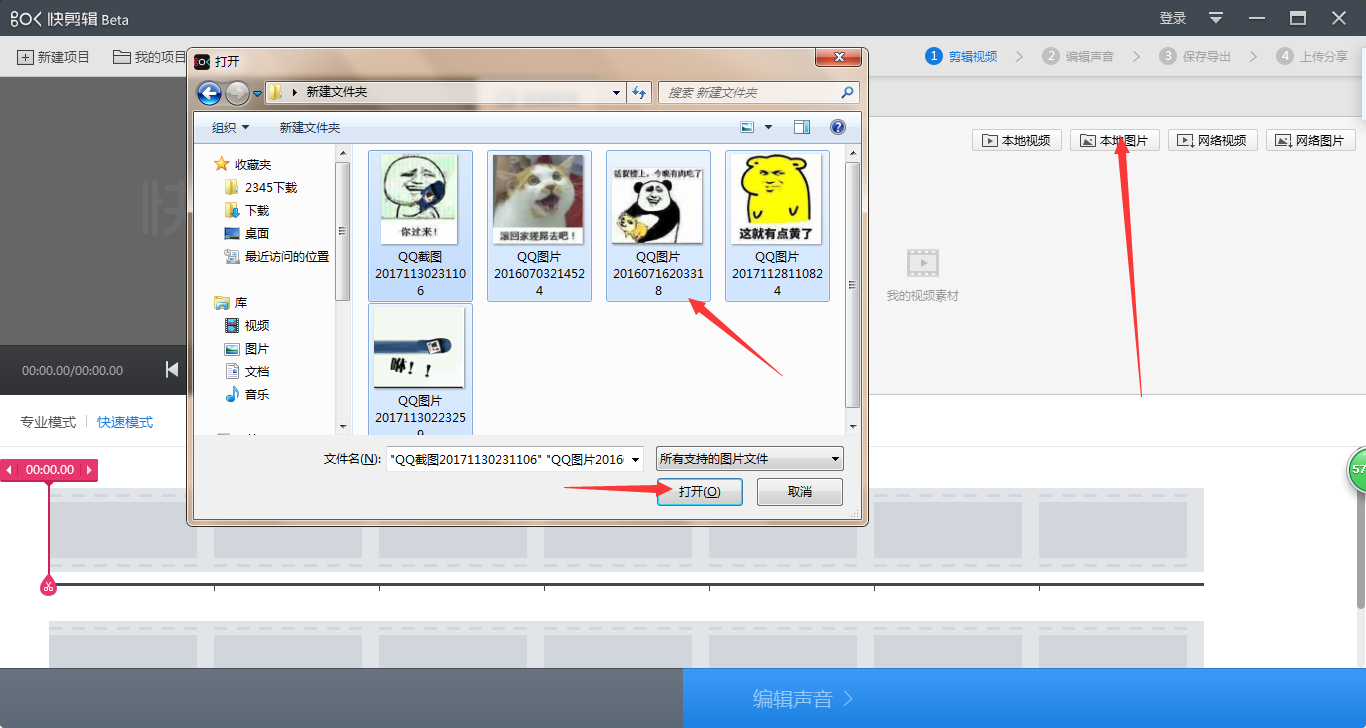Click the search field for 新建文件夹

pos(758,92)
